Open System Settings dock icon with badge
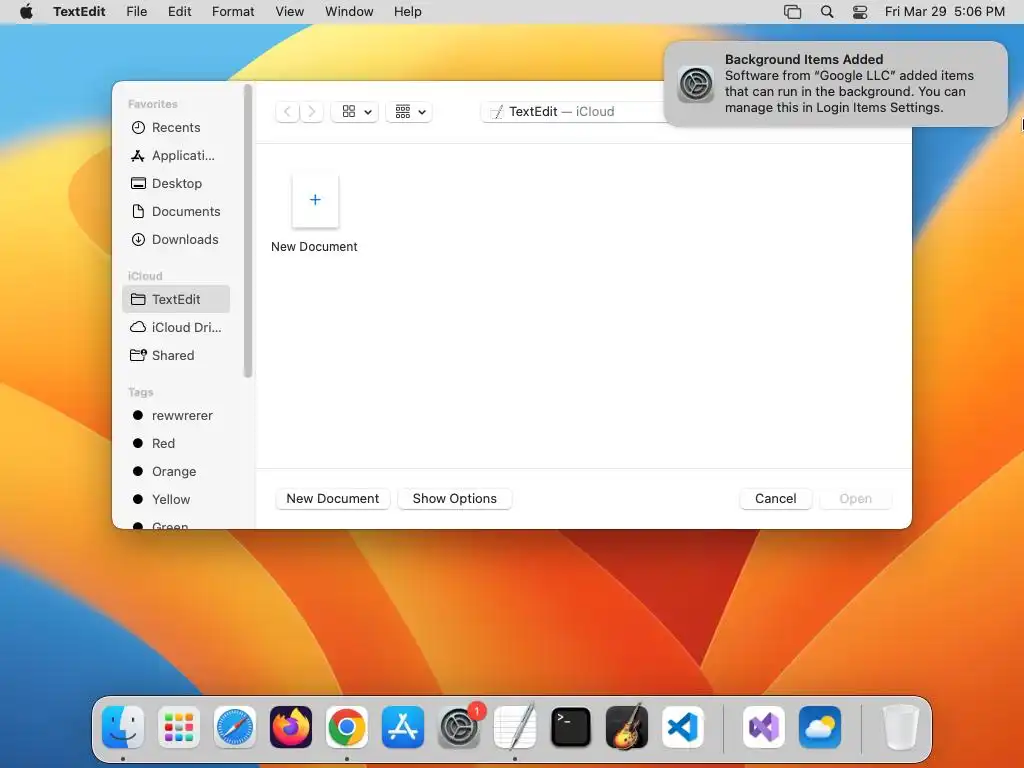This screenshot has height=768, width=1024. [459, 727]
